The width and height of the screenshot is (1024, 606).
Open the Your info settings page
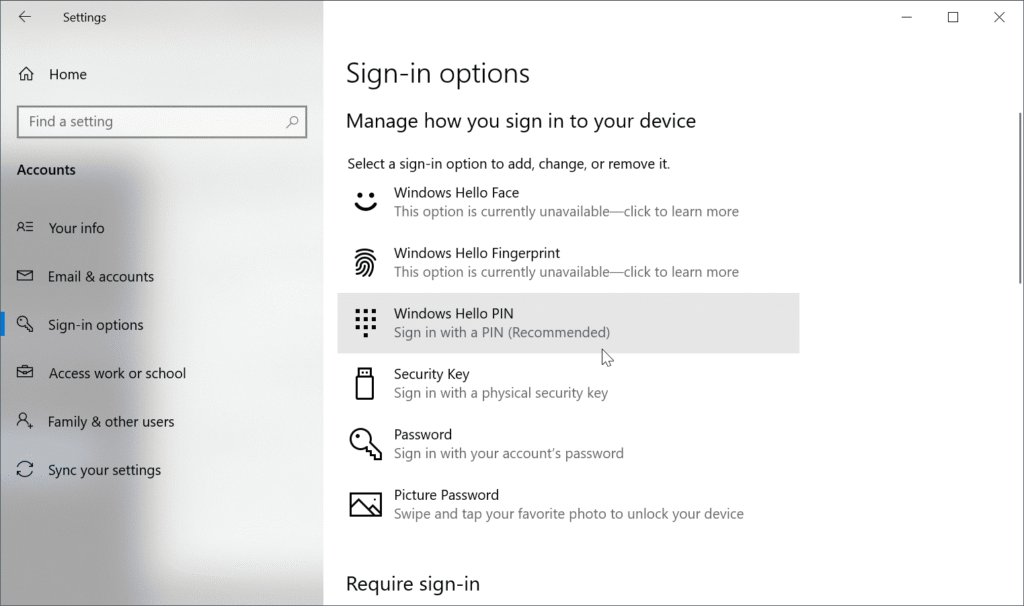pos(76,228)
